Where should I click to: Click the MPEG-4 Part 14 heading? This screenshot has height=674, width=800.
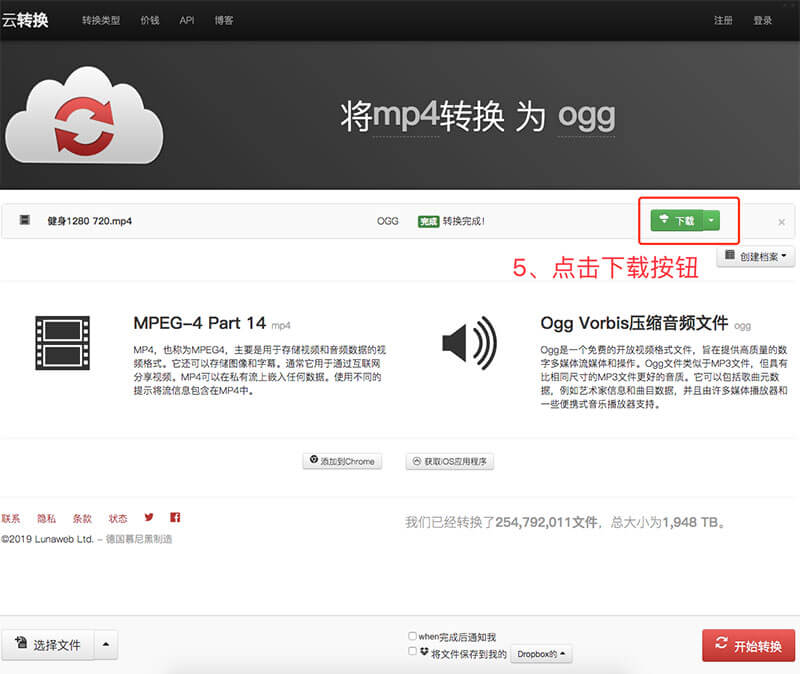199,323
